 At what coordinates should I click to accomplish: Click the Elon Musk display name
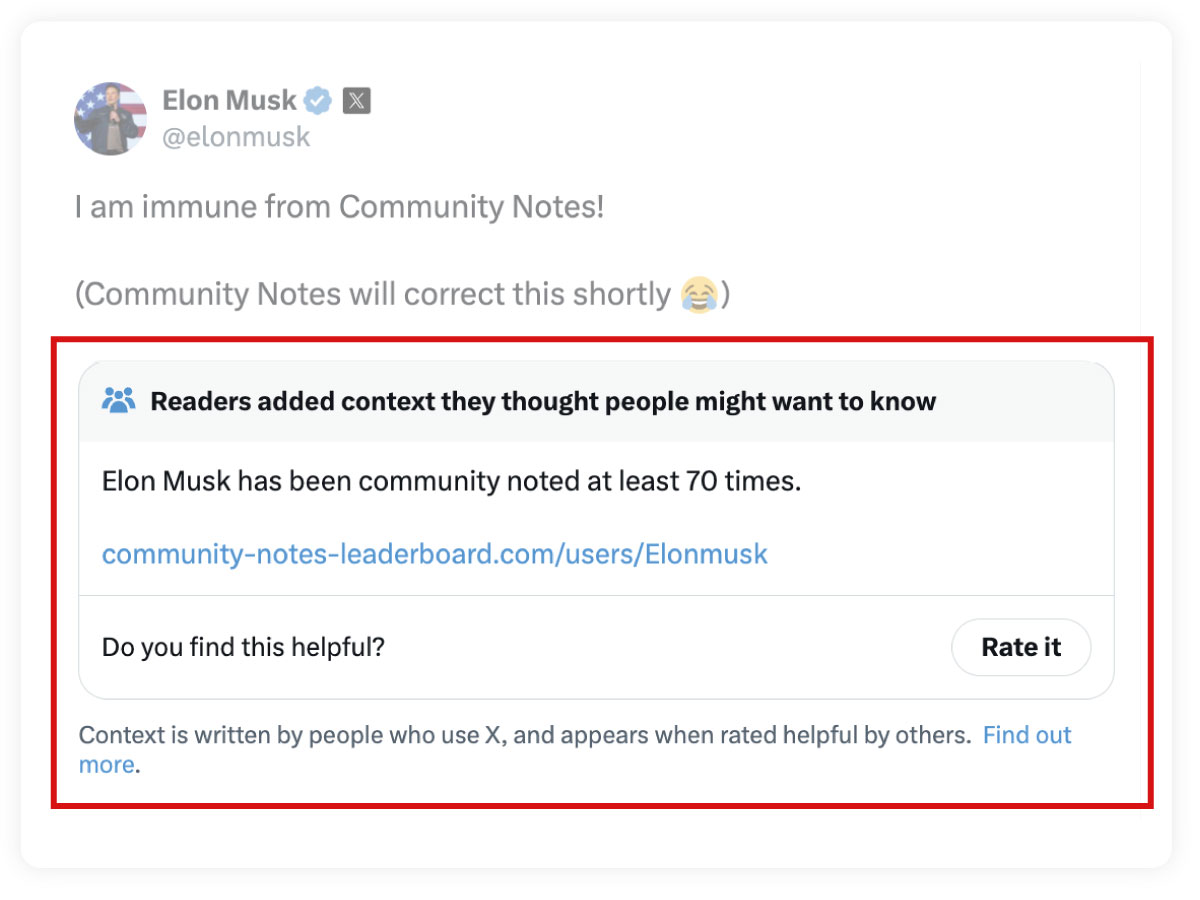tap(229, 100)
